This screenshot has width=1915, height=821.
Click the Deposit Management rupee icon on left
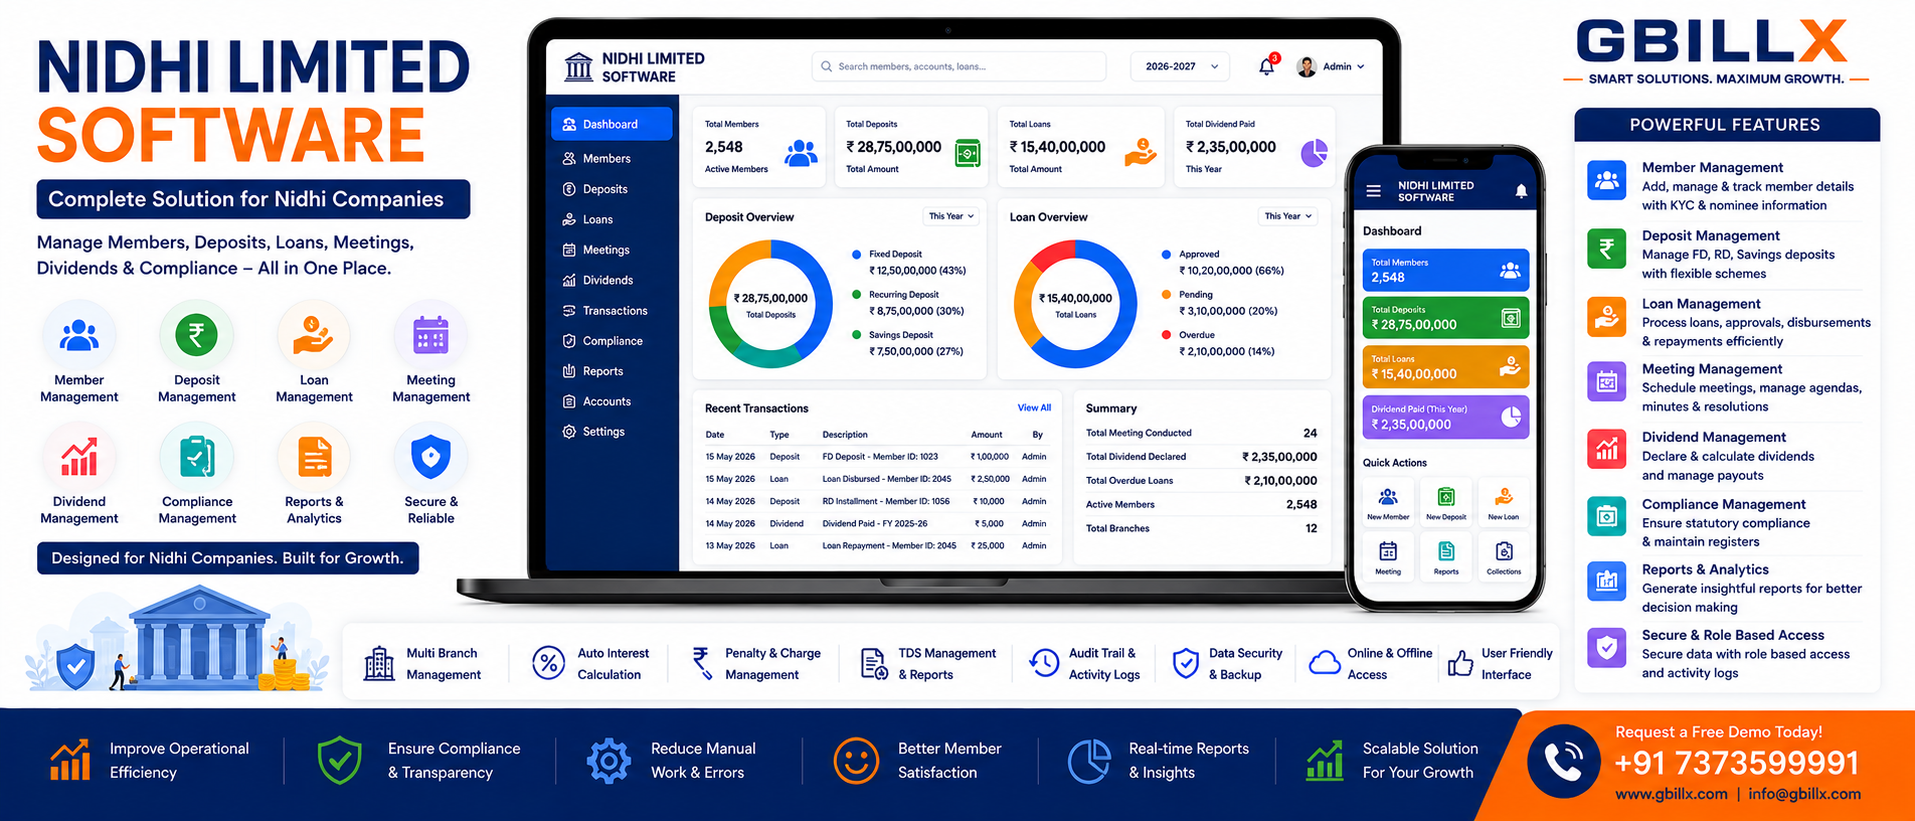tap(196, 335)
